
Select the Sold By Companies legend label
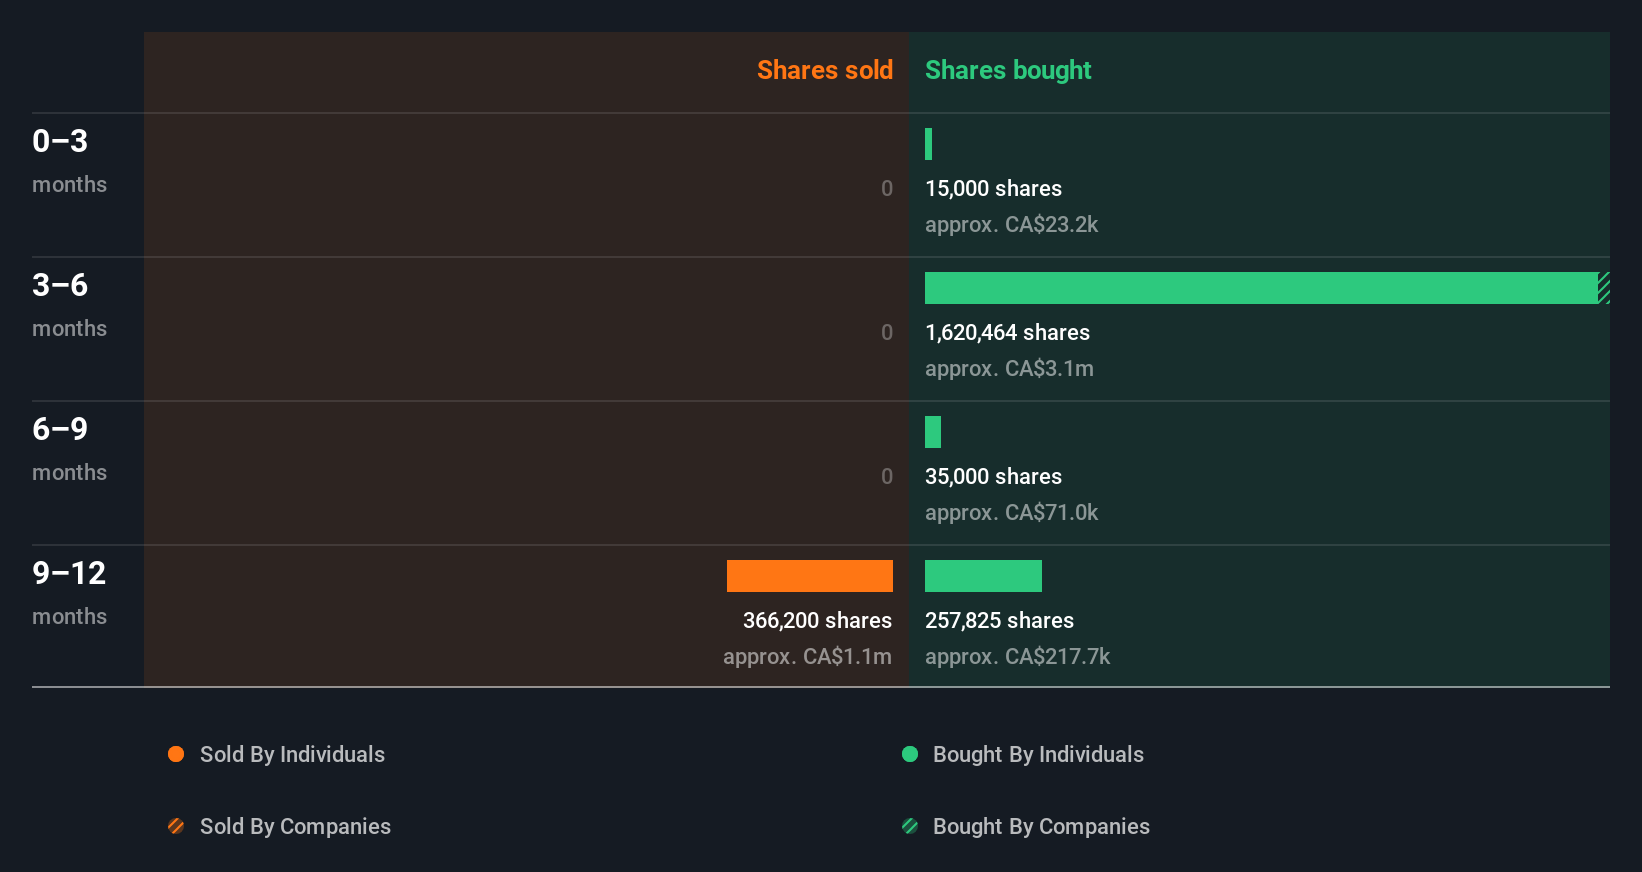[x=295, y=826]
